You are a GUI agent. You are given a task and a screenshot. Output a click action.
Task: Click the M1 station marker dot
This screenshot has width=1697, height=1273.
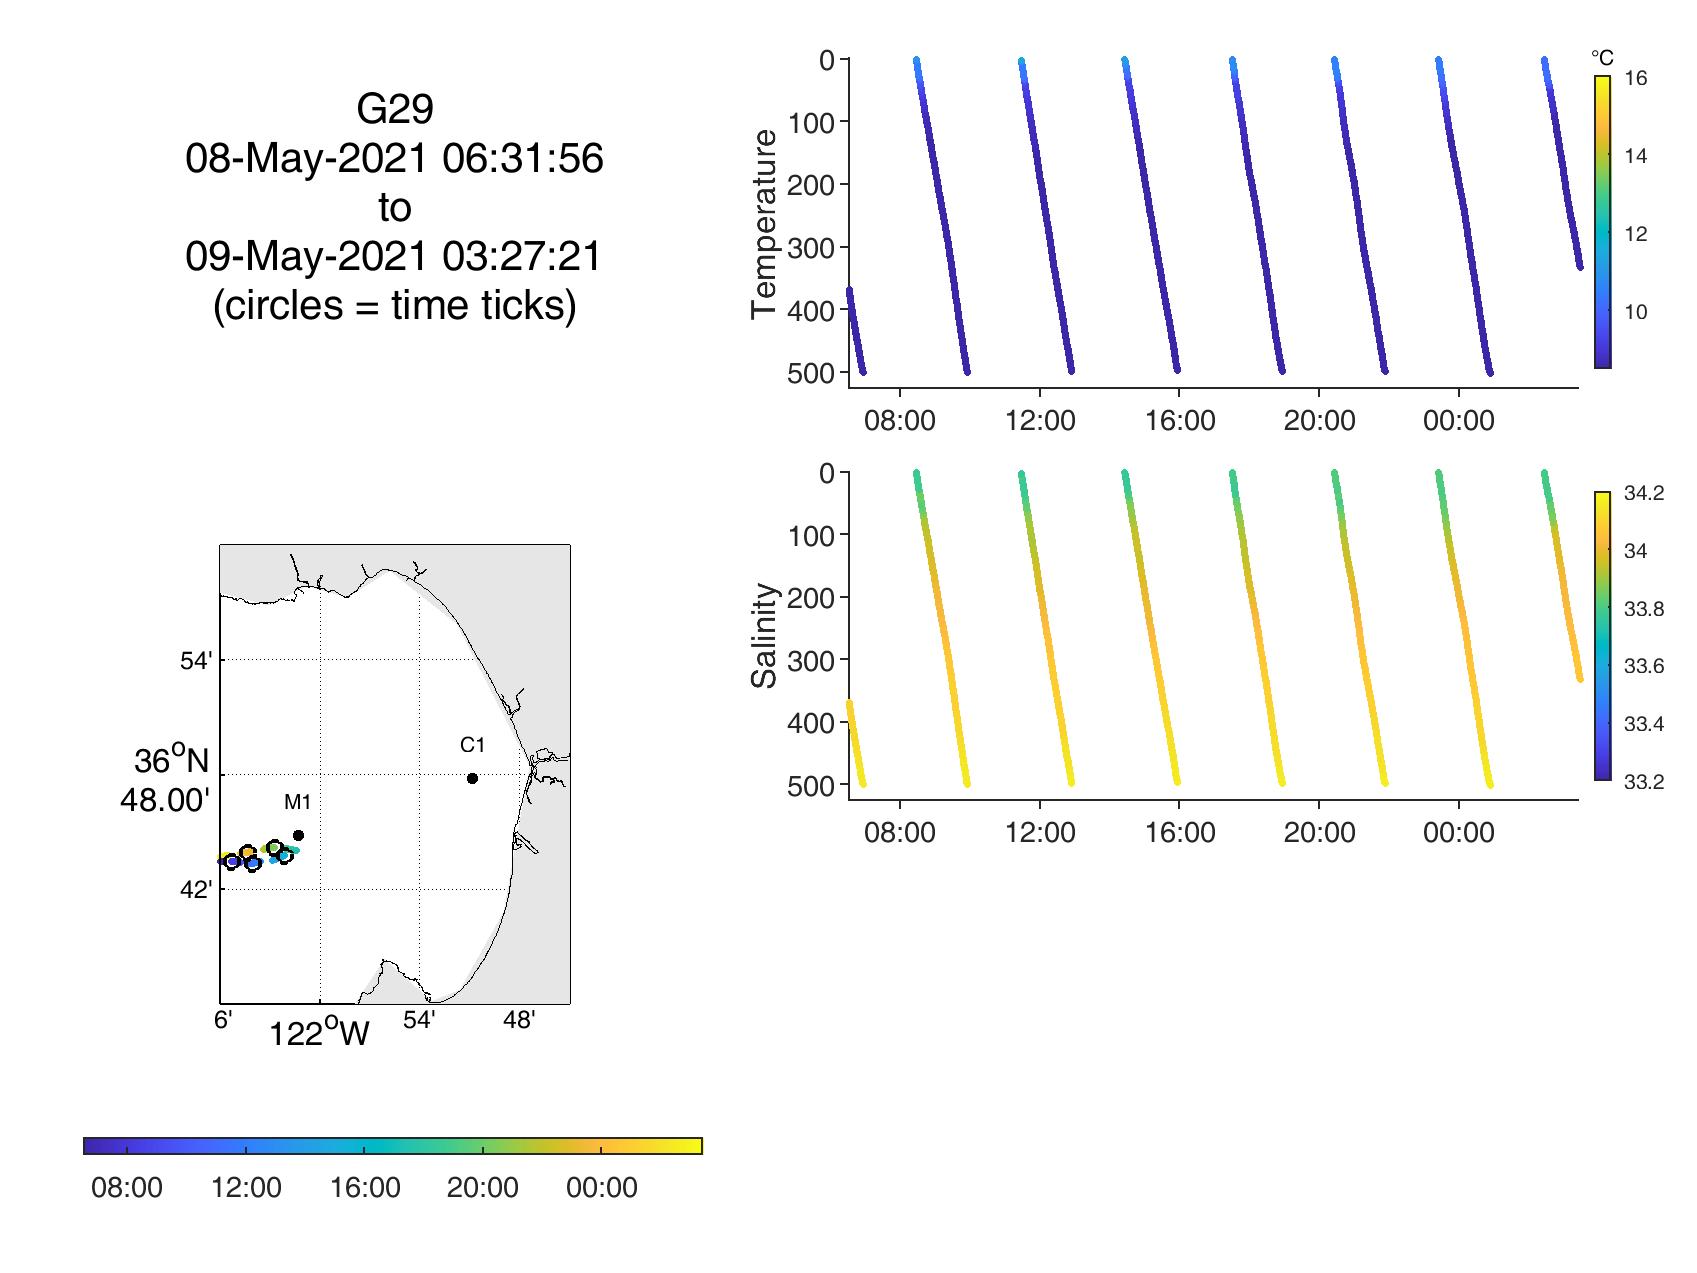pyautogui.click(x=298, y=835)
